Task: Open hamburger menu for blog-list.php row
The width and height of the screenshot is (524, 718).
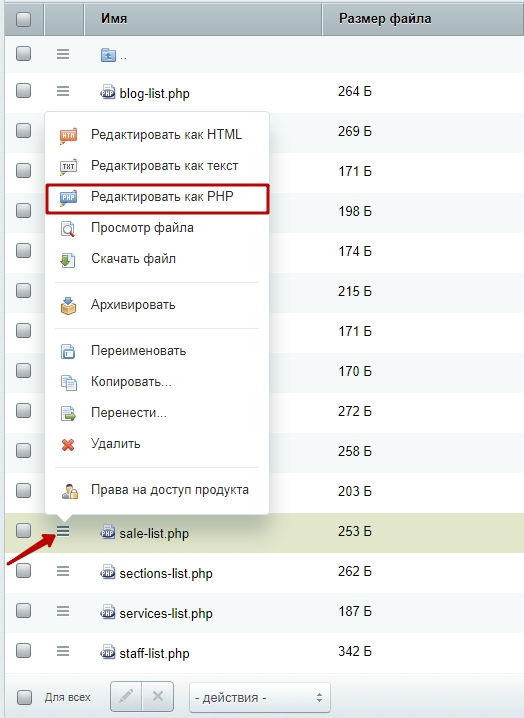Action: click(x=63, y=91)
